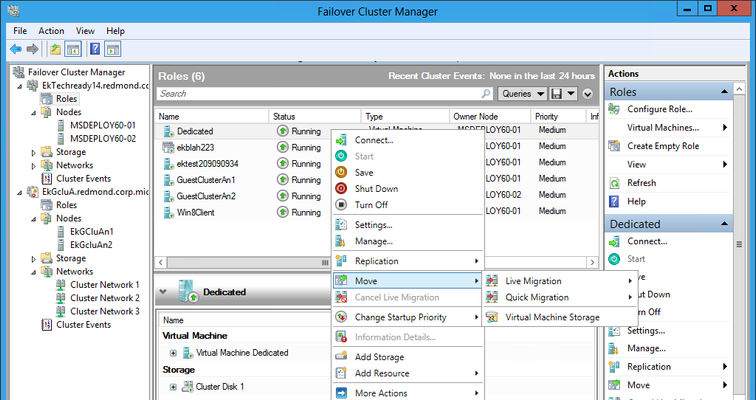Click Virtual Machines... in Actions pane

(662, 127)
